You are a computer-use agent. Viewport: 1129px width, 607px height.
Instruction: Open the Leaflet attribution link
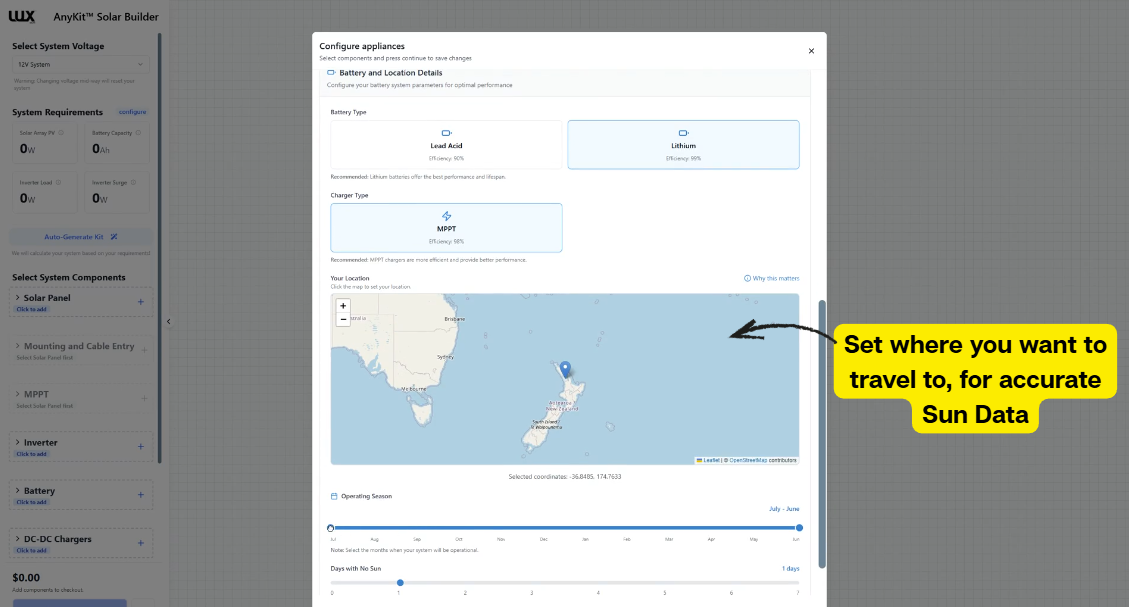click(711, 461)
